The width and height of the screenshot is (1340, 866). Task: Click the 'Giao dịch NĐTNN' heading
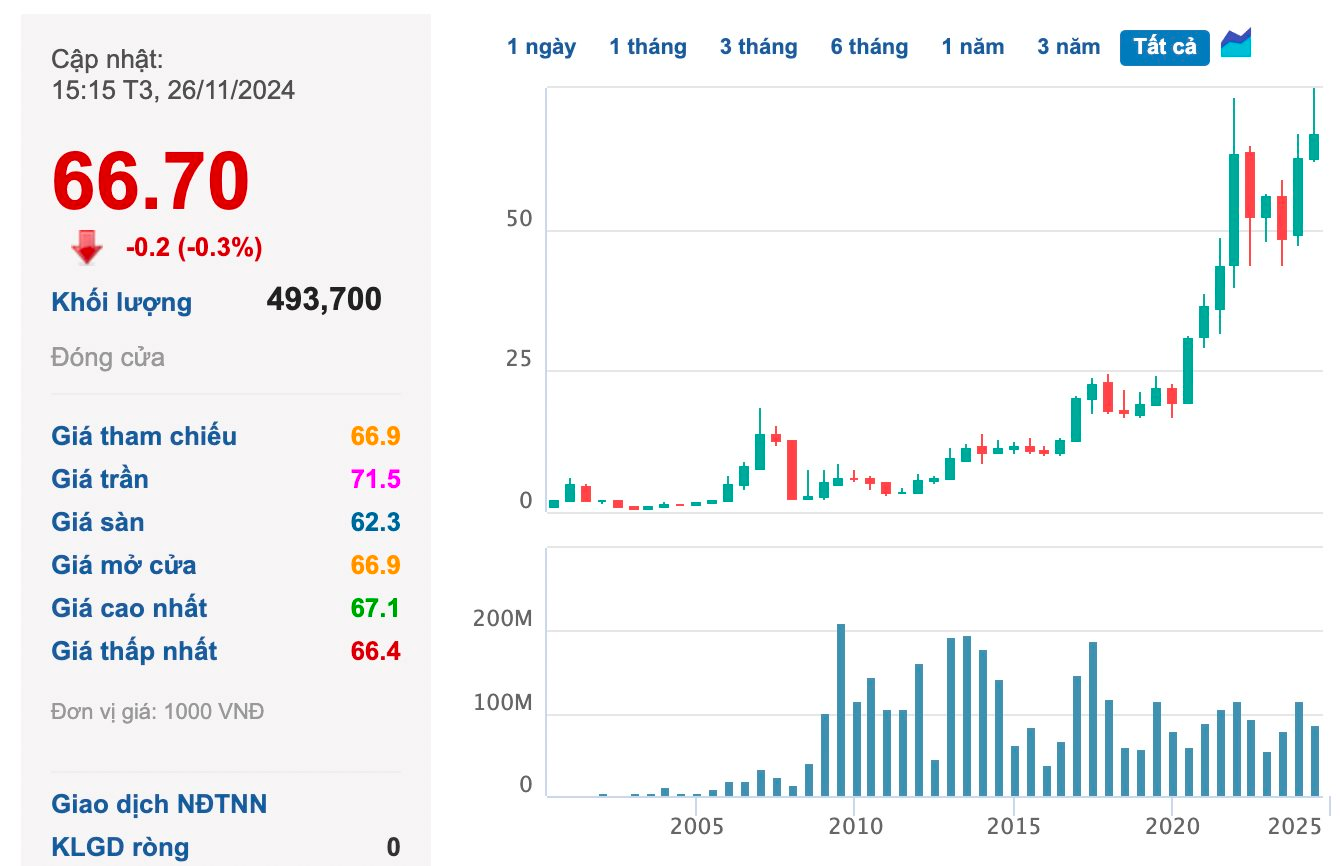[x=159, y=804]
